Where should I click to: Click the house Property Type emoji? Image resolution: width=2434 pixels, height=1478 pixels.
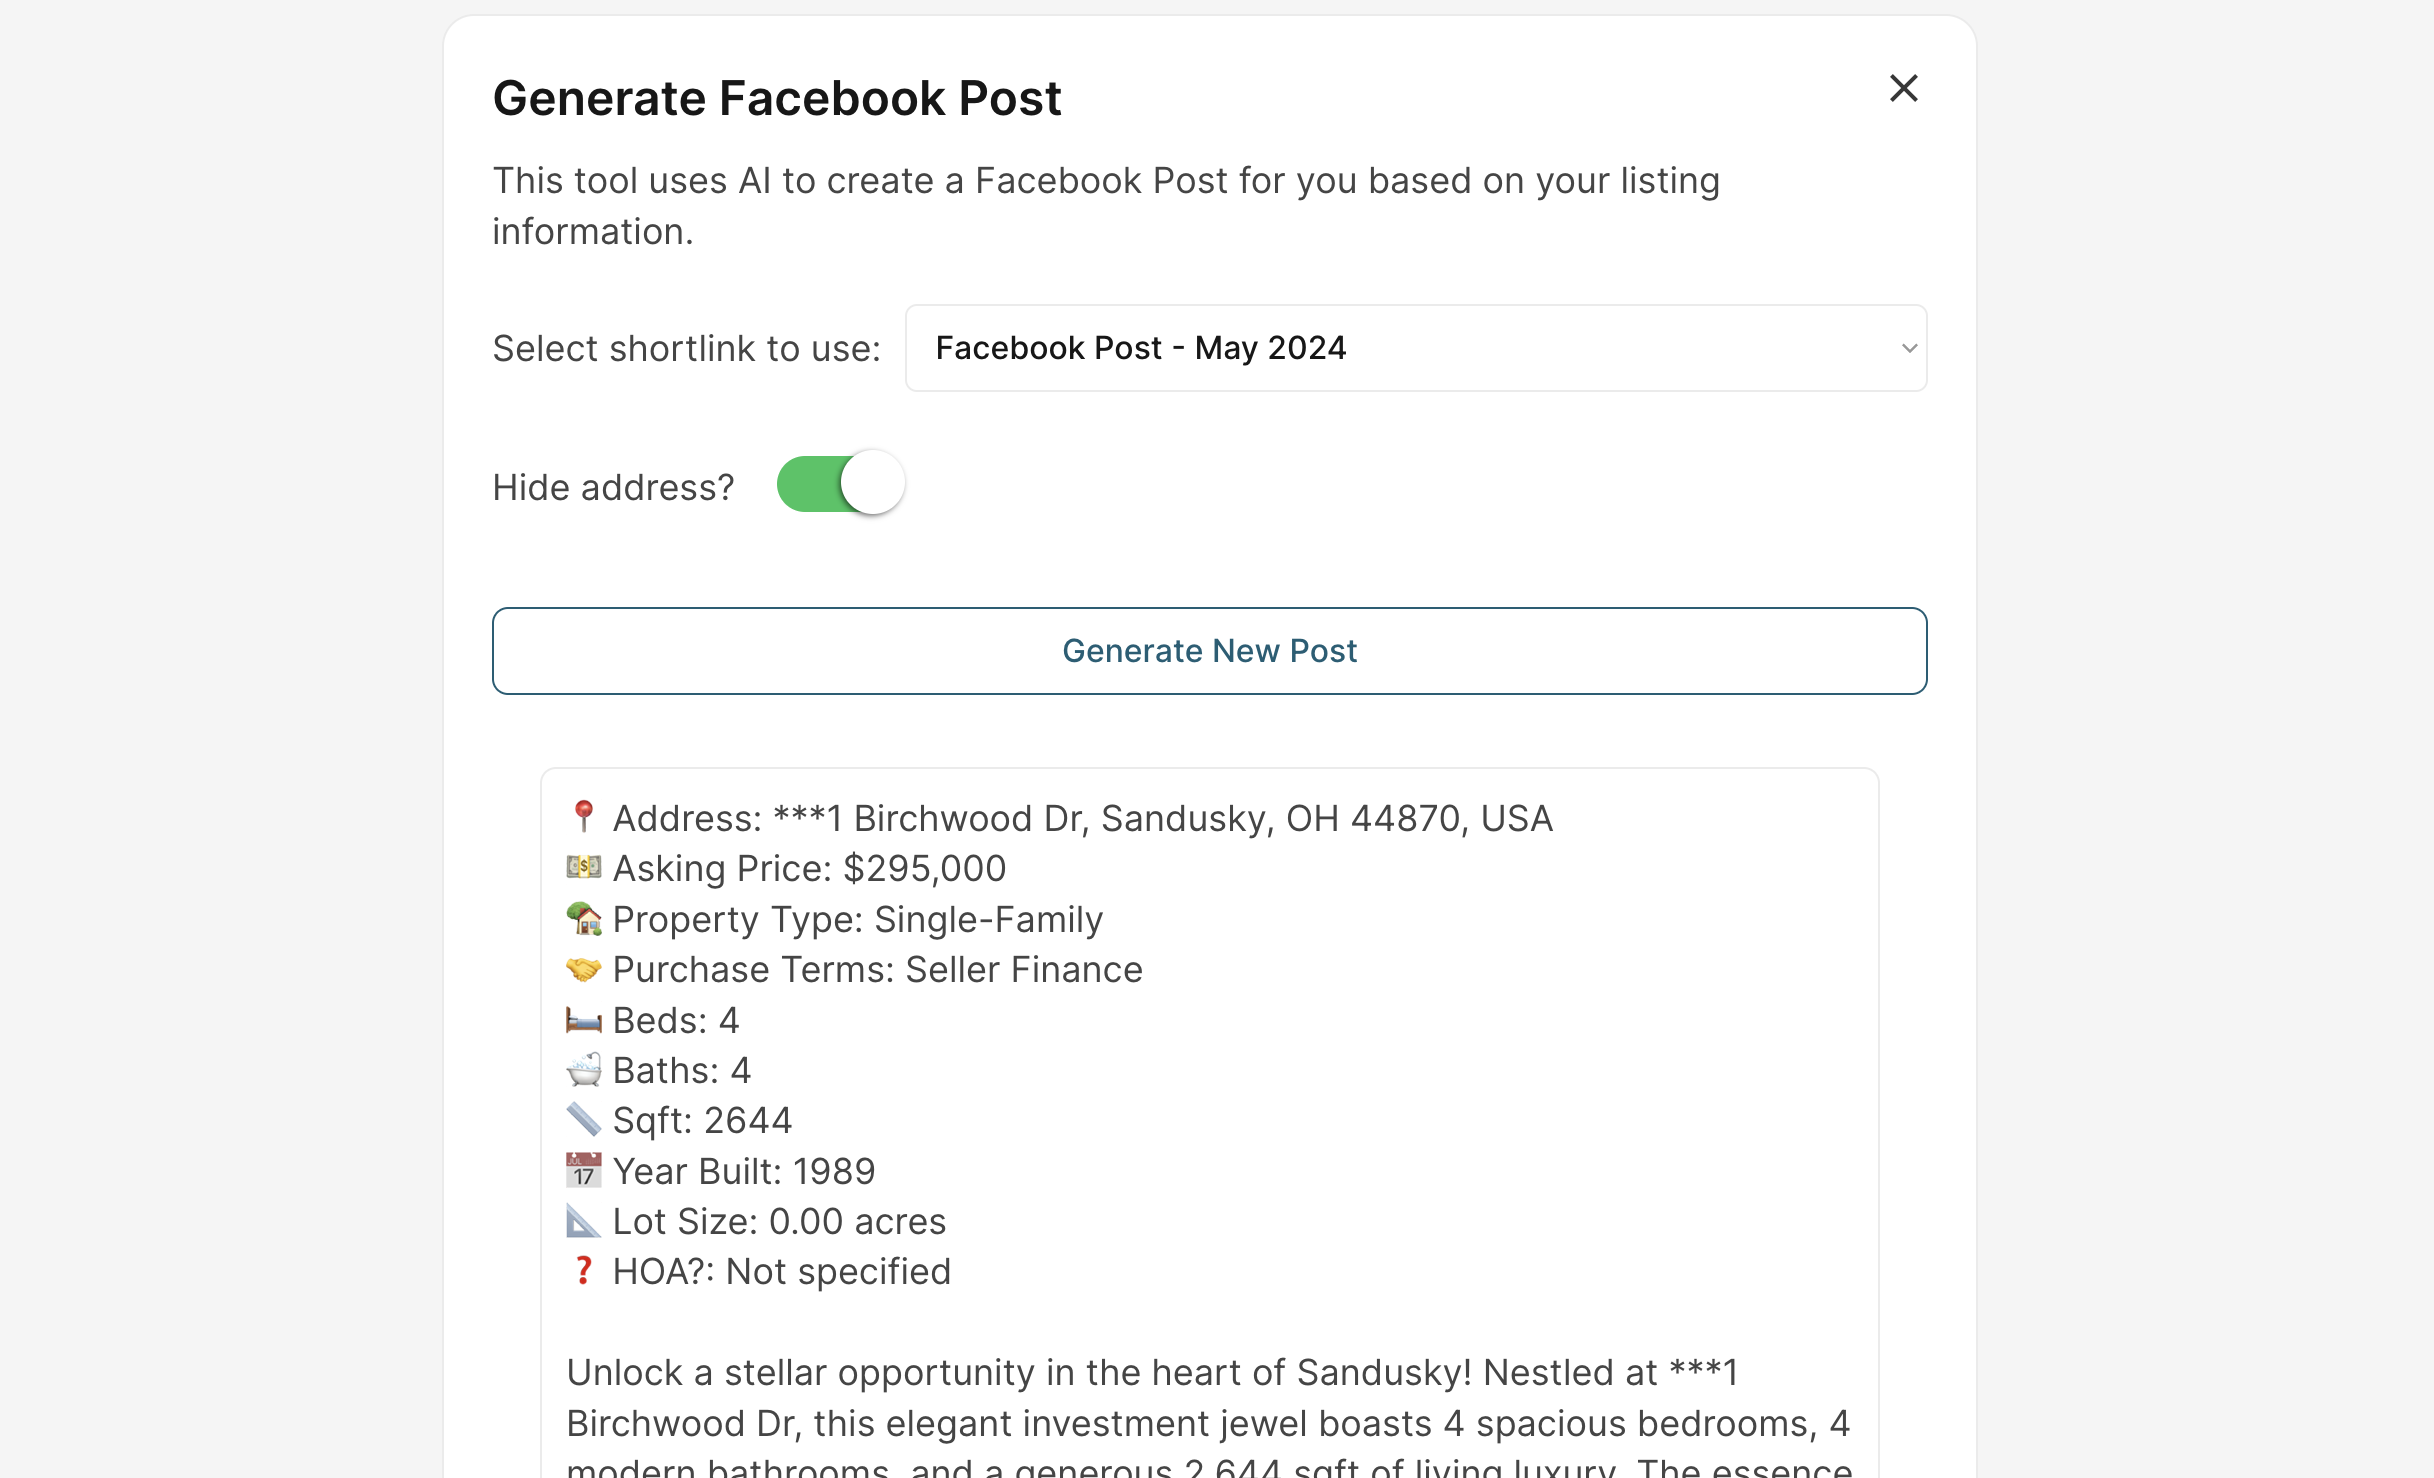pos(583,918)
